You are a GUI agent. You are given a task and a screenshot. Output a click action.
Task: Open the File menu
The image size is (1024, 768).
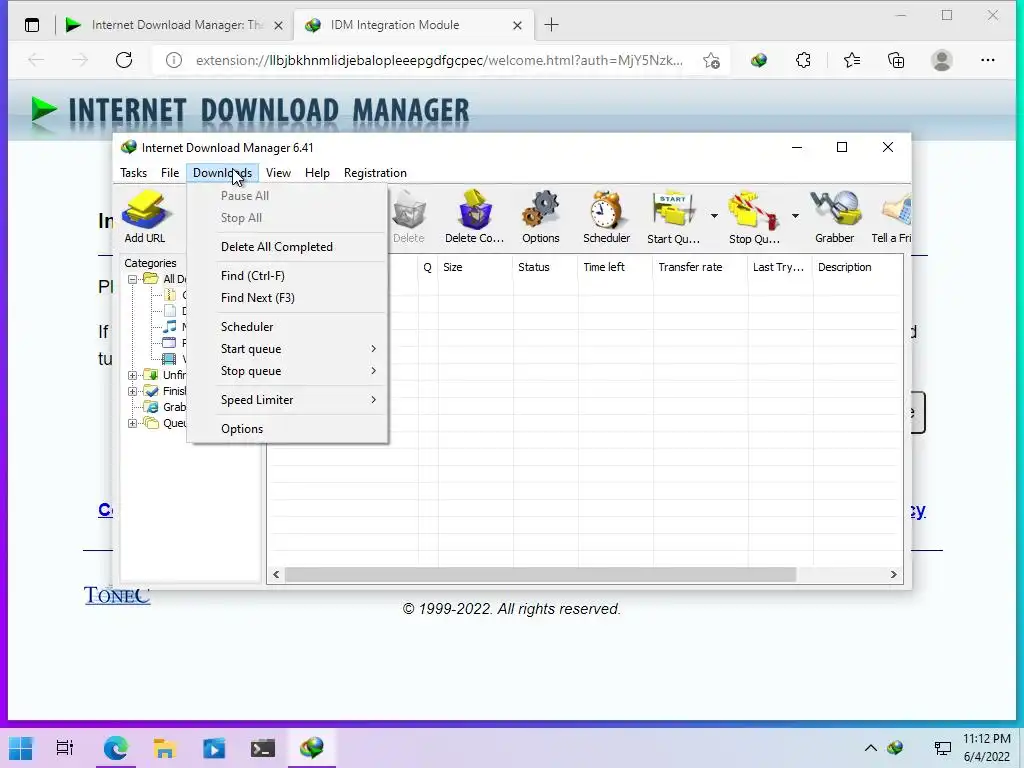click(170, 173)
